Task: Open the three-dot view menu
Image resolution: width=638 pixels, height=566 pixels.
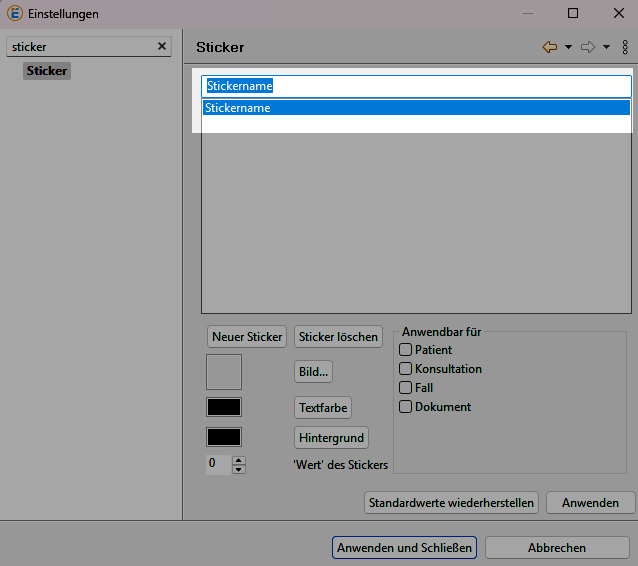Action: (x=625, y=47)
